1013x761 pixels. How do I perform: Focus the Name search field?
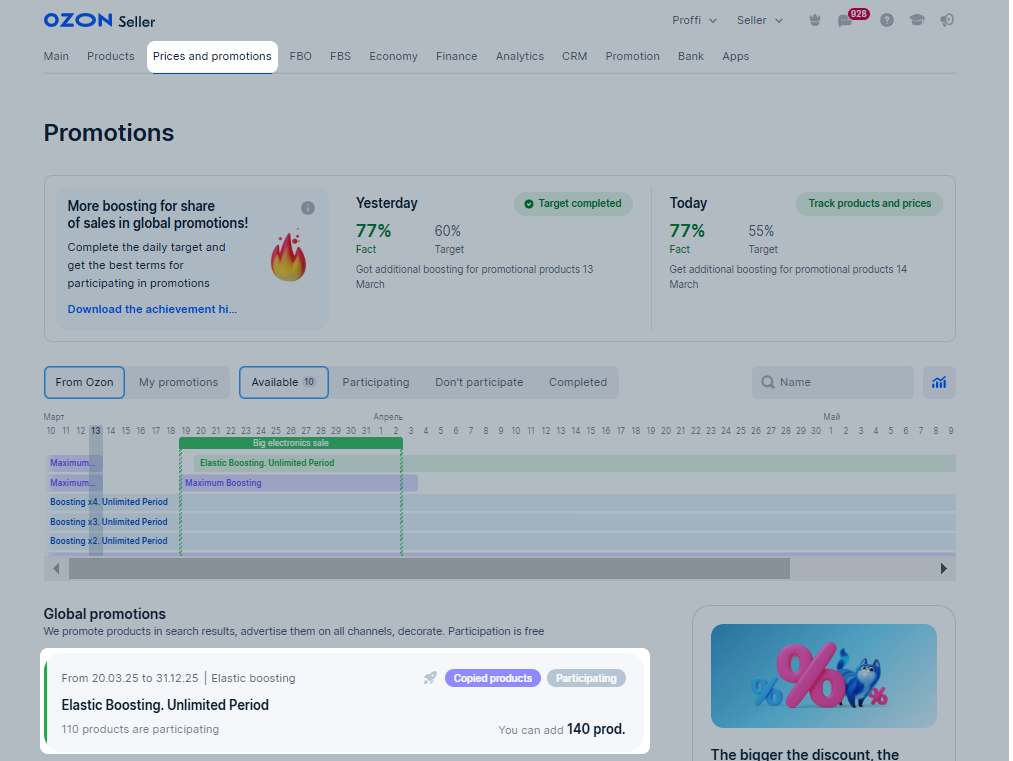(833, 382)
